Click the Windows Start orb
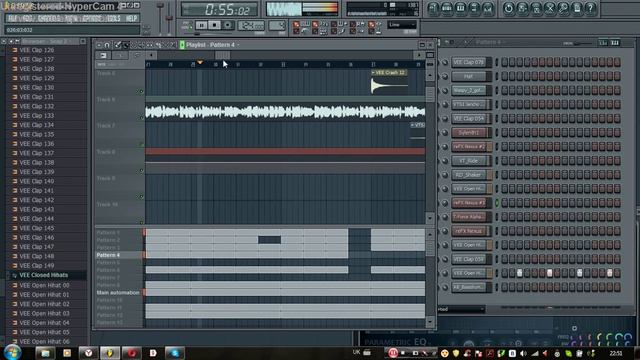The image size is (640, 360). [x=12, y=352]
